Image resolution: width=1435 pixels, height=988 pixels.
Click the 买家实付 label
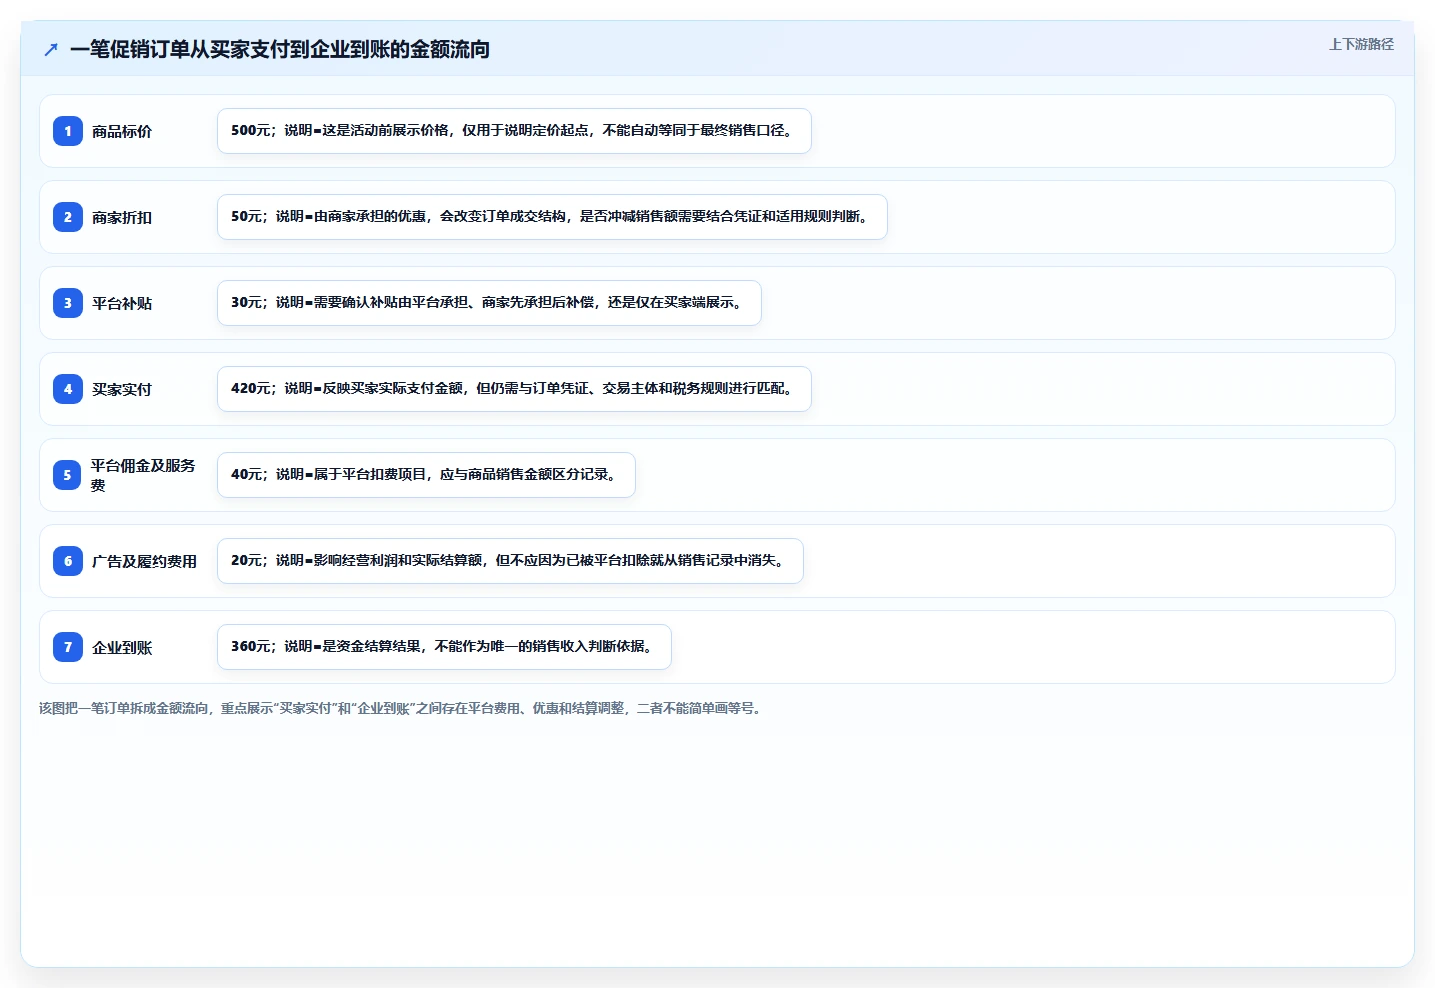[122, 389]
